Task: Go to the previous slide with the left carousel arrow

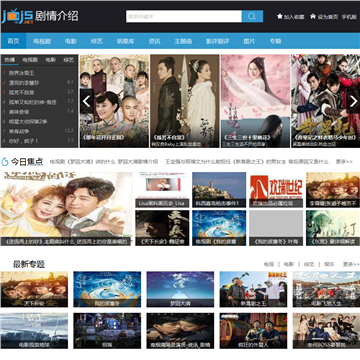Action: click(87, 101)
